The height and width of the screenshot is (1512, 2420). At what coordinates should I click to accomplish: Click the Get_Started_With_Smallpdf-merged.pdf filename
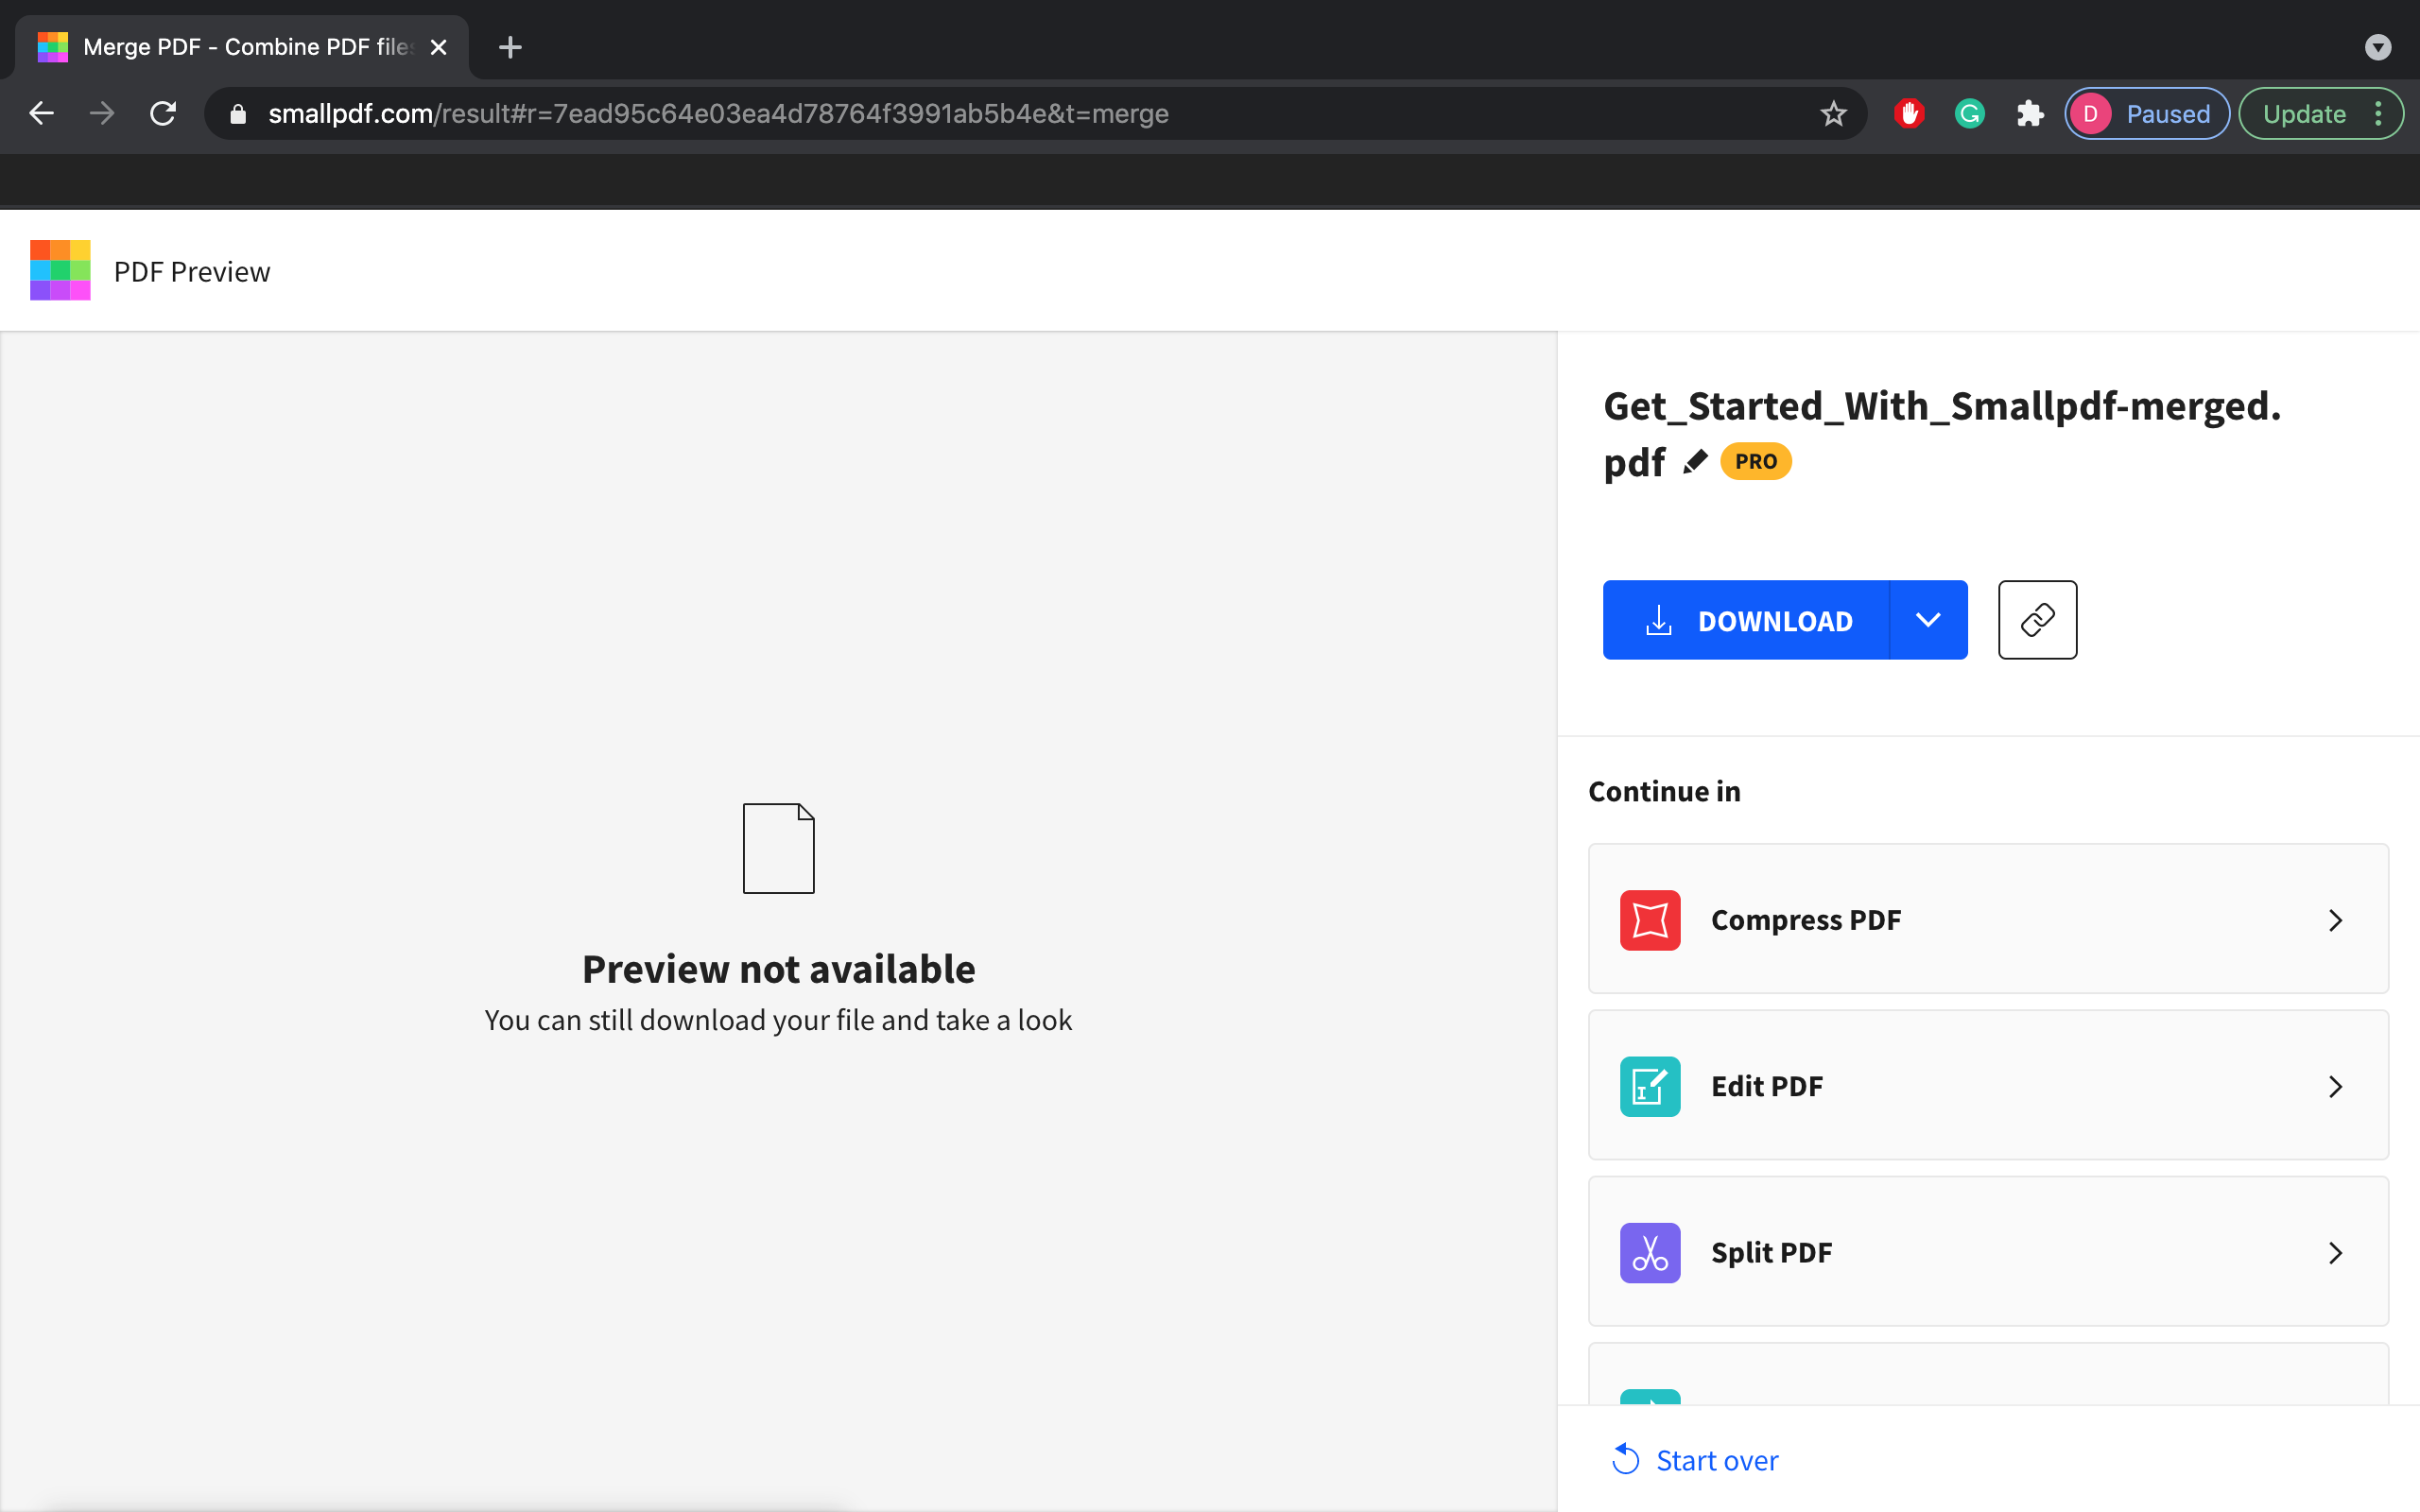[1942, 433]
